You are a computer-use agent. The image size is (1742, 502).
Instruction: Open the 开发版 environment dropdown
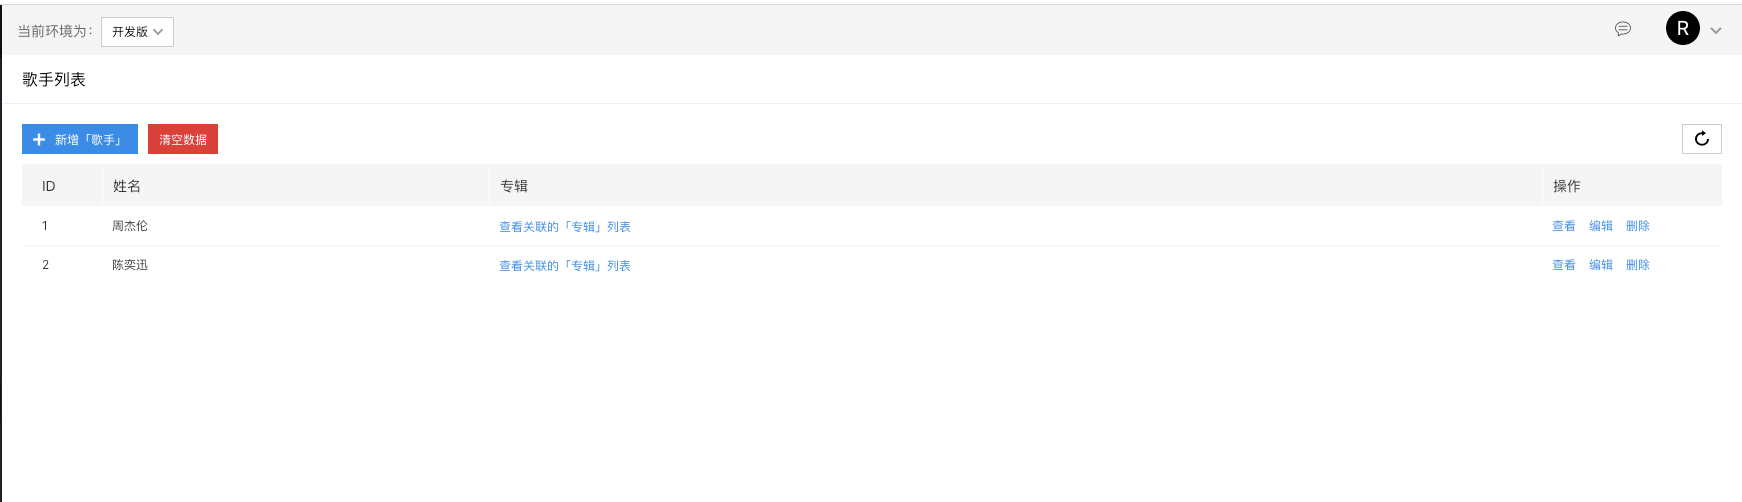(x=137, y=32)
